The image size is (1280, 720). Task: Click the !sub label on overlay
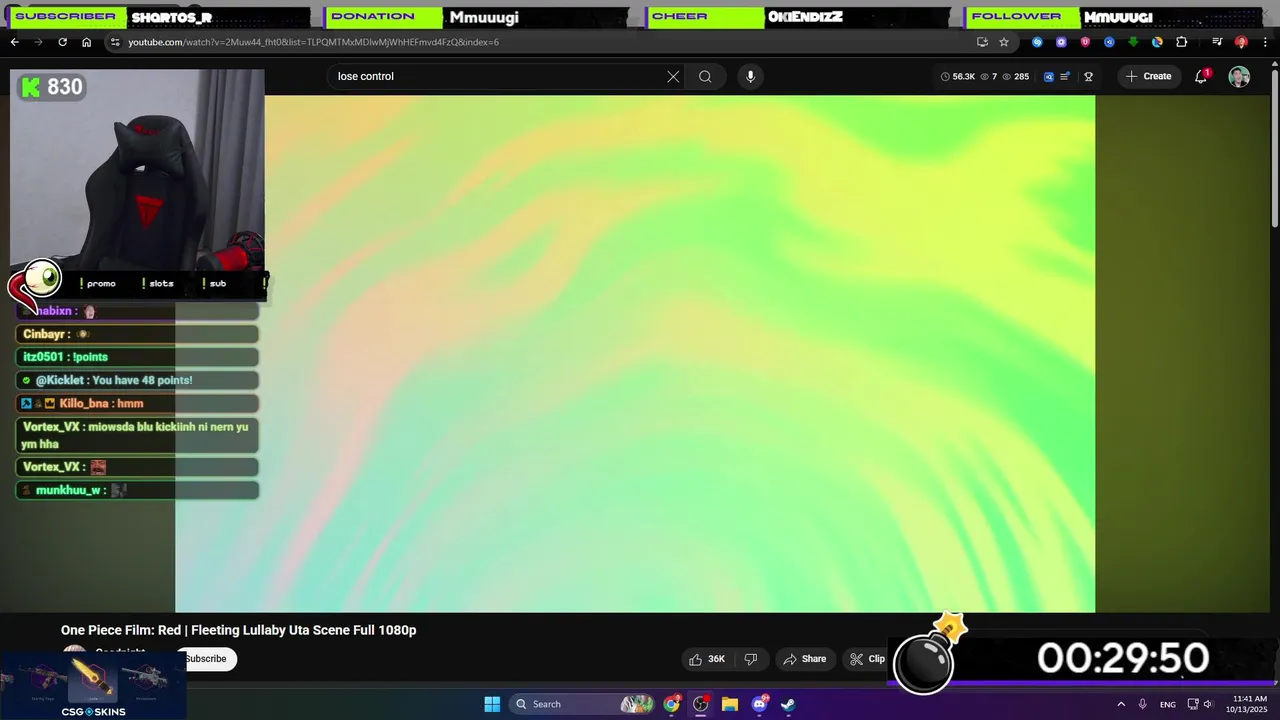[x=214, y=283]
